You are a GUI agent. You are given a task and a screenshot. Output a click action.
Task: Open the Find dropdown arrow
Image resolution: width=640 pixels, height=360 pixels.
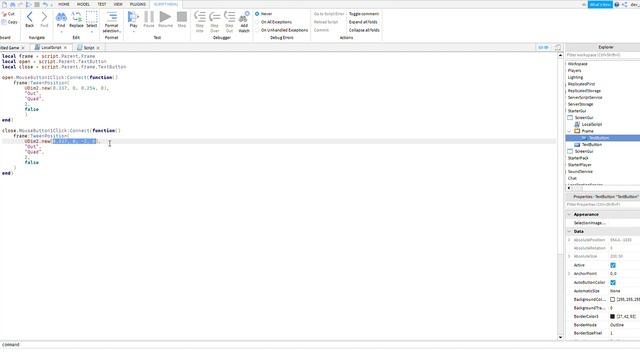coord(61,31)
